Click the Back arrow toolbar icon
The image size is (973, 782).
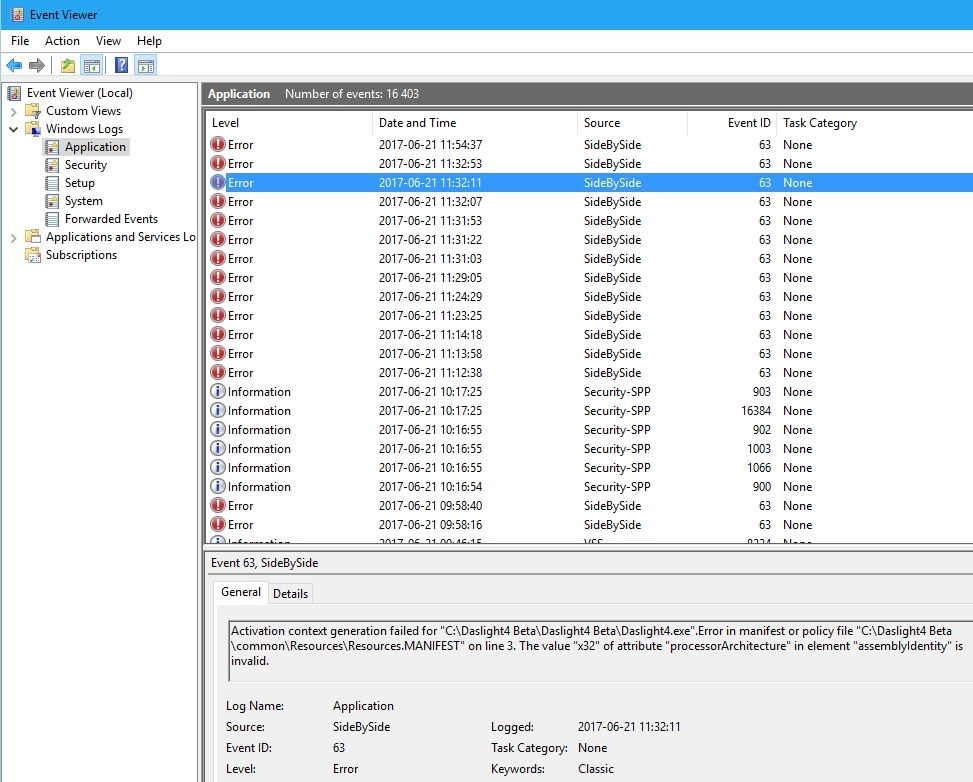pos(14,65)
